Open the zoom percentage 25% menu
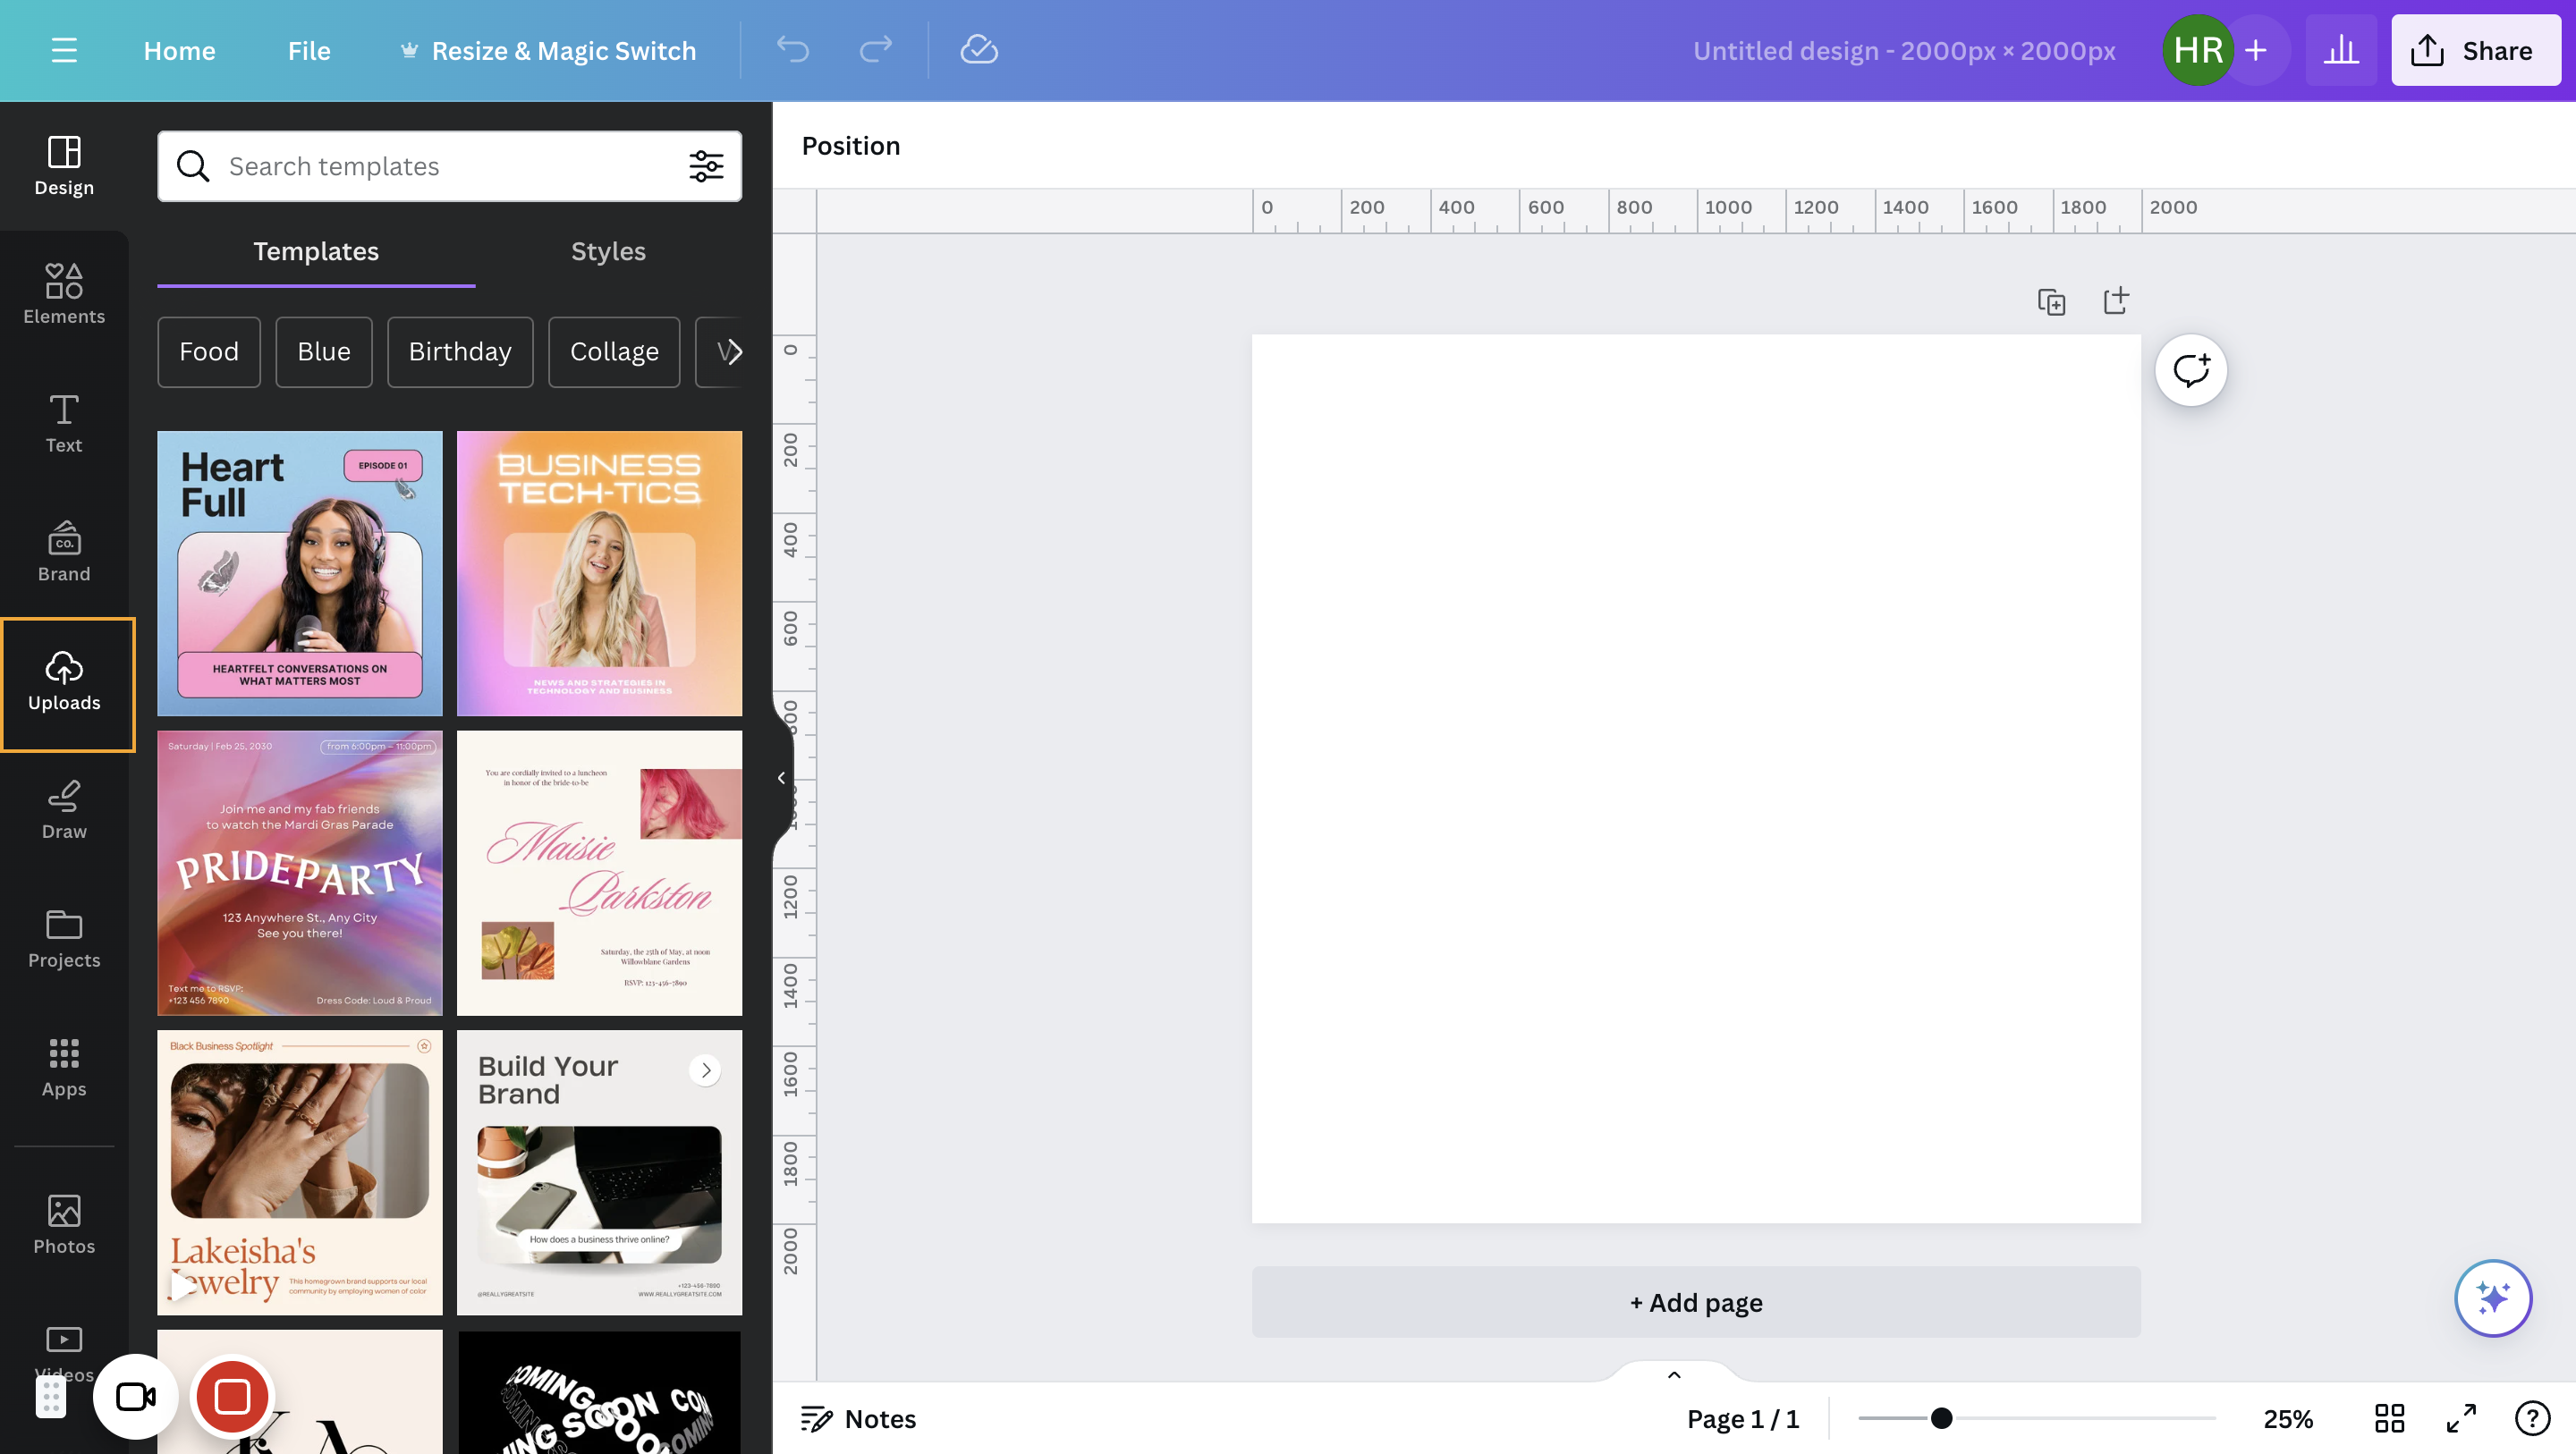The width and height of the screenshot is (2576, 1454). 2288,1418
